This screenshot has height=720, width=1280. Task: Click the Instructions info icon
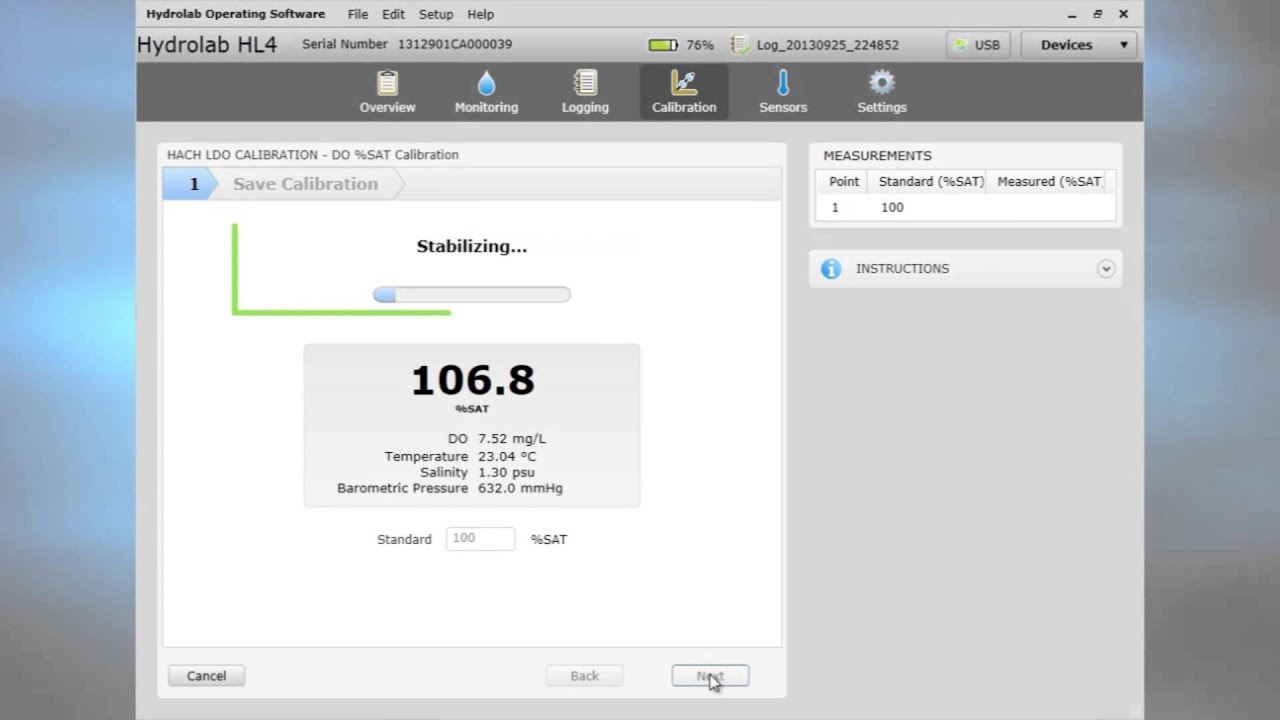coord(831,269)
